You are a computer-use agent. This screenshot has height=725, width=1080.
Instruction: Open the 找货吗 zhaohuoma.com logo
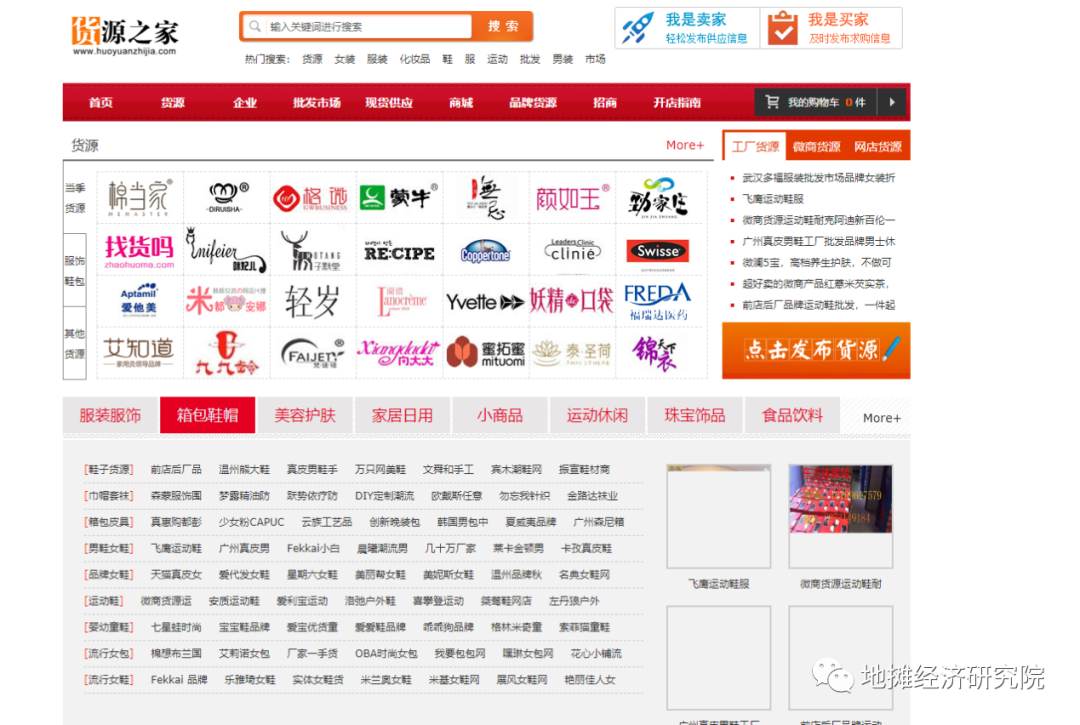pos(140,251)
